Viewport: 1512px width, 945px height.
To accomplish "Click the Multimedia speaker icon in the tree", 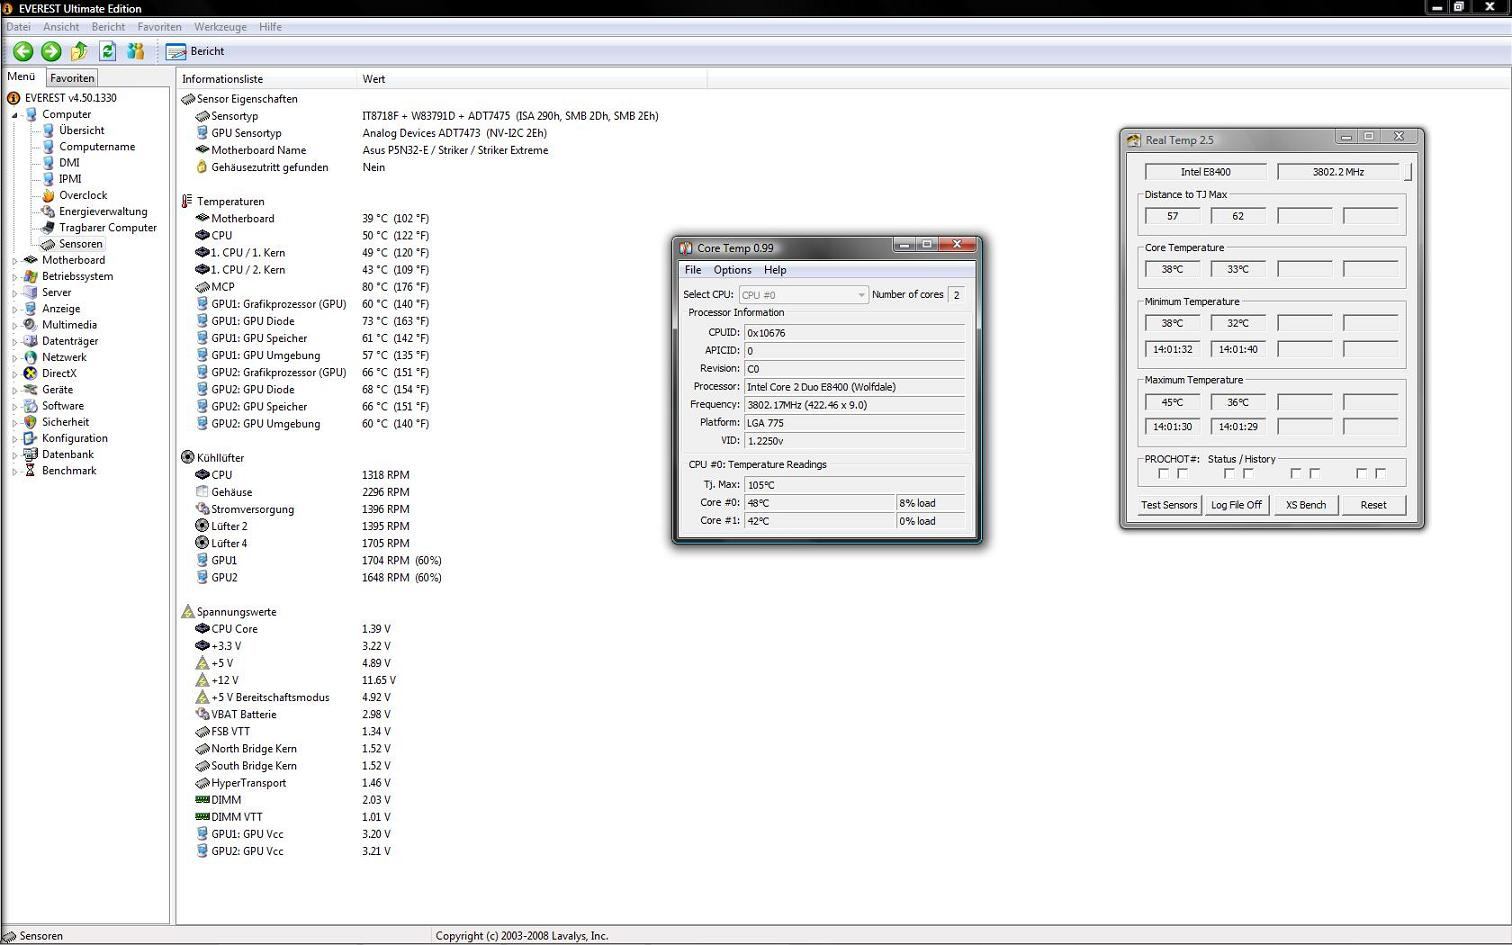I will point(31,325).
